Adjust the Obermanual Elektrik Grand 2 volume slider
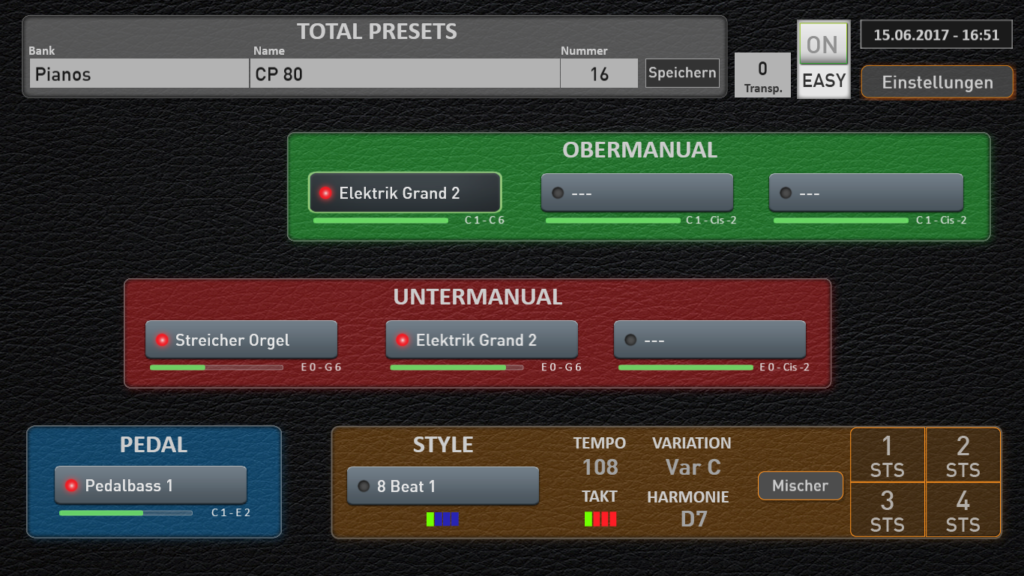 pyautogui.click(x=381, y=221)
